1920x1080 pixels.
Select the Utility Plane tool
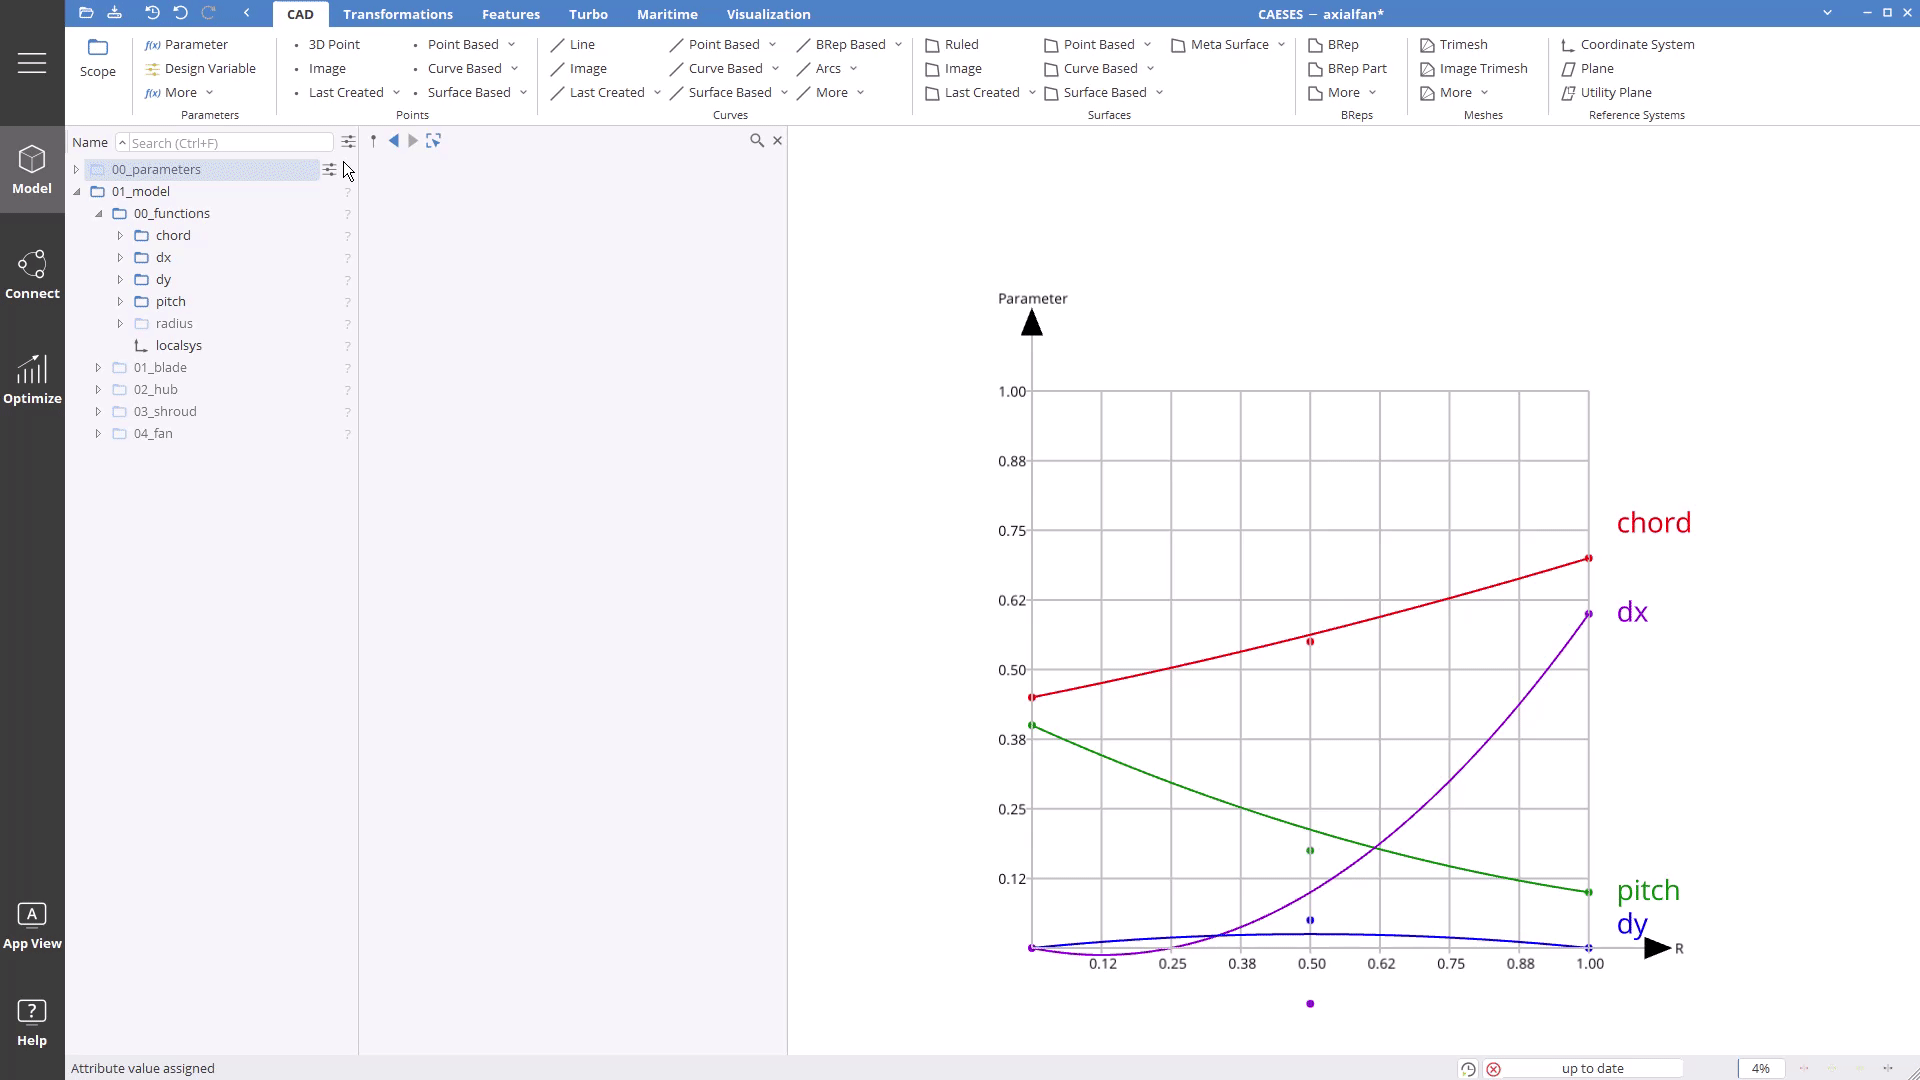(1615, 92)
